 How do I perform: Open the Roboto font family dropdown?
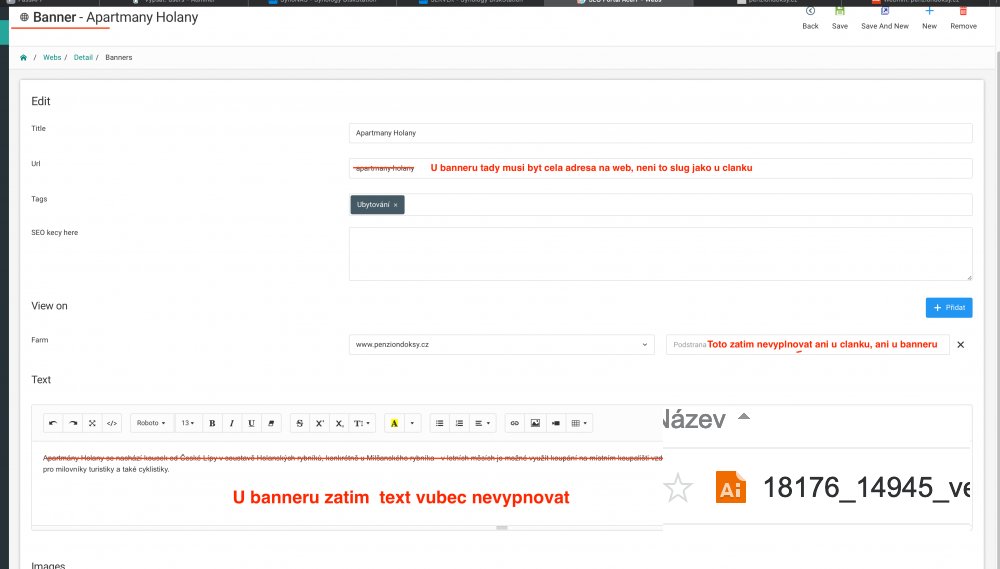pos(152,423)
